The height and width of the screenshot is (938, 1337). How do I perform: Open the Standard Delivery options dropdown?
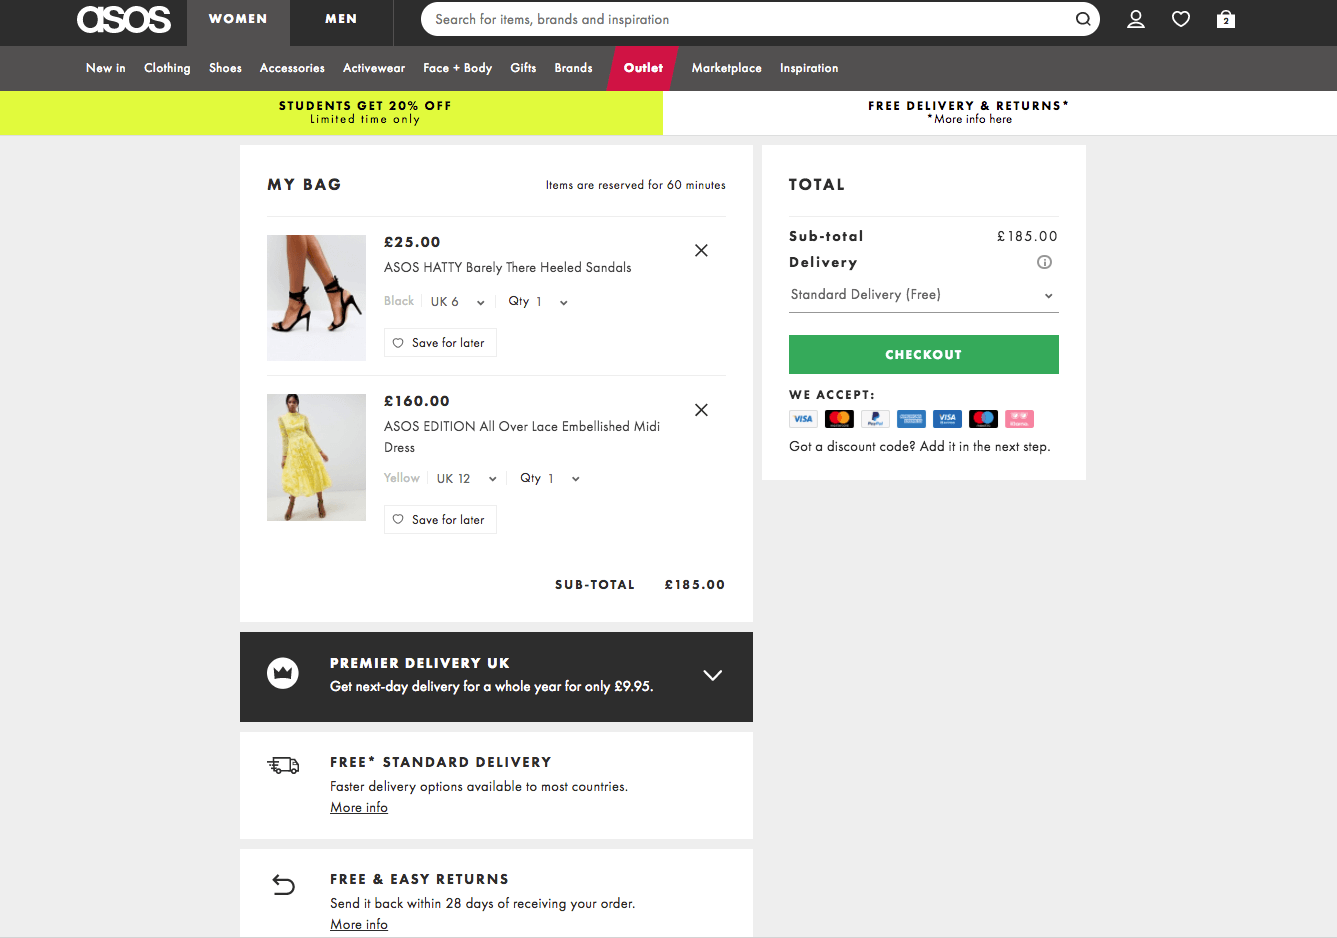[x=922, y=295]
